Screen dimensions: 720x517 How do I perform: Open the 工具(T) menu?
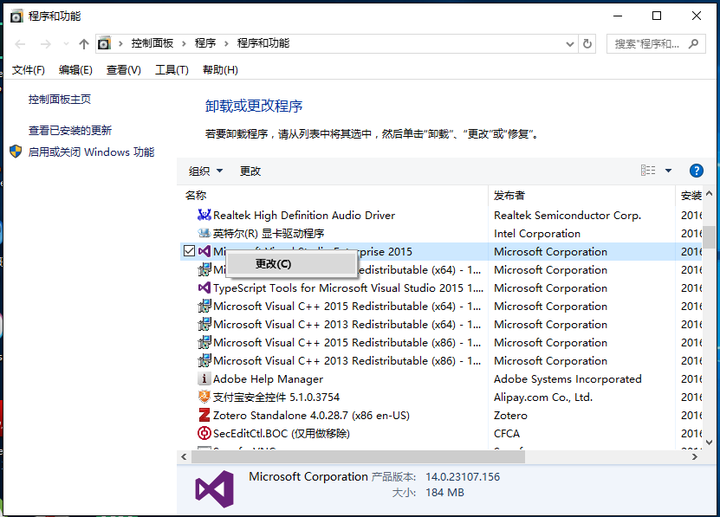click(172, 70)
